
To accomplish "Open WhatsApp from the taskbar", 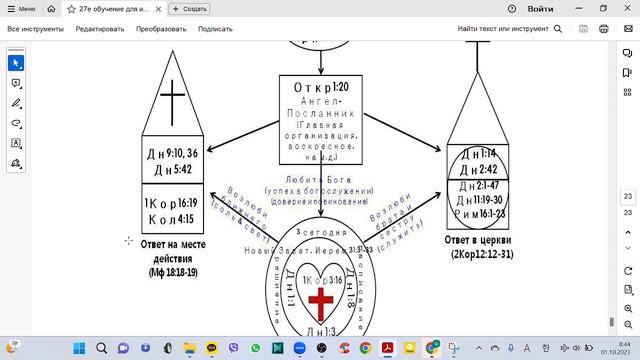I will 256,348.
